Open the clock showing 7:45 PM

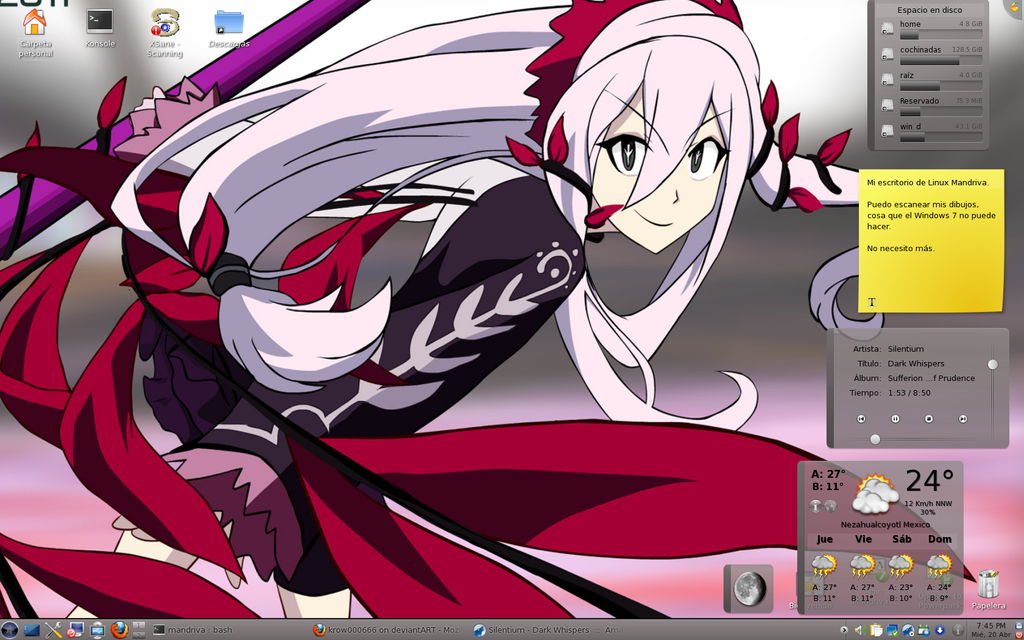point(991,630)
